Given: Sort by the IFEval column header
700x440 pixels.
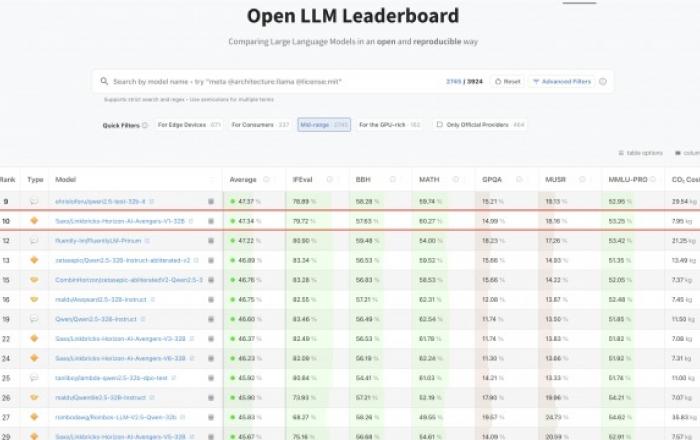Looking at the screenshot, I should pos(302,179).
